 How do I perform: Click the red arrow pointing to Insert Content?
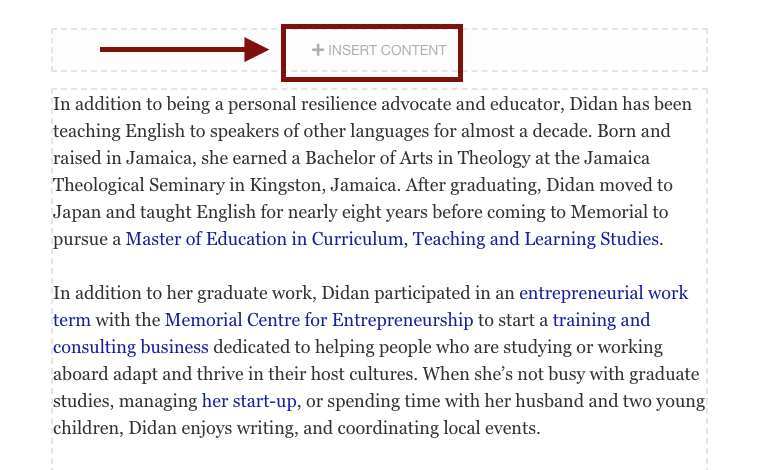(x=184, y=49)
